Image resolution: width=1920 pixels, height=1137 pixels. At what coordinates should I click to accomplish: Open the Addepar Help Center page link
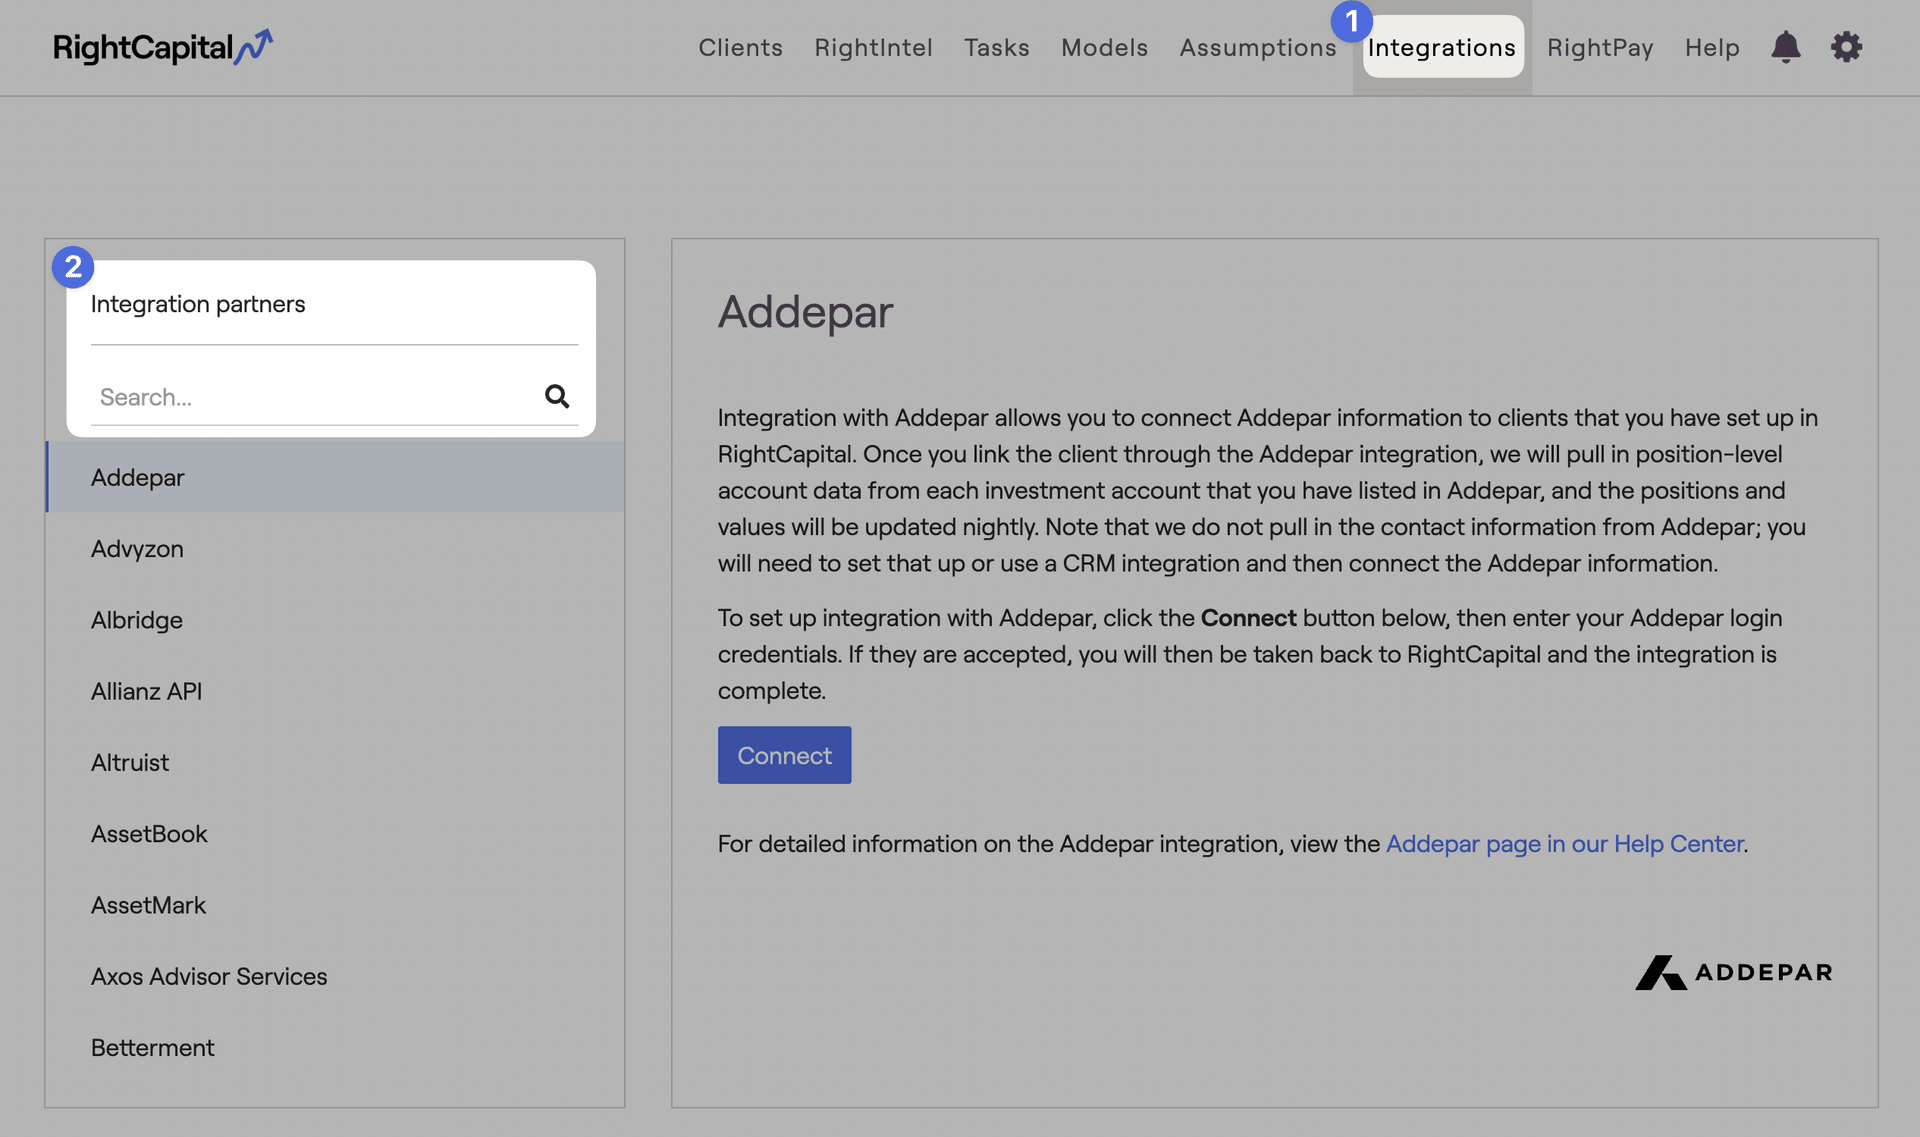(1564, 843)
